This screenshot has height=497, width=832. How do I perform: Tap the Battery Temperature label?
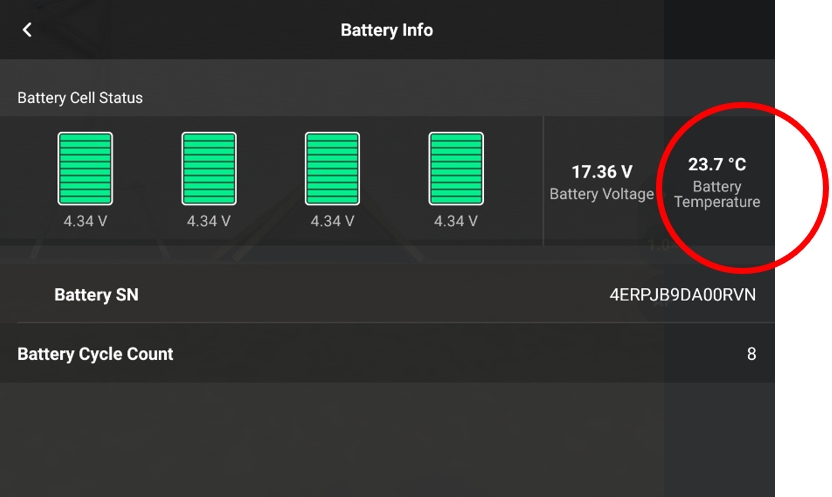(x=717, y=194)
